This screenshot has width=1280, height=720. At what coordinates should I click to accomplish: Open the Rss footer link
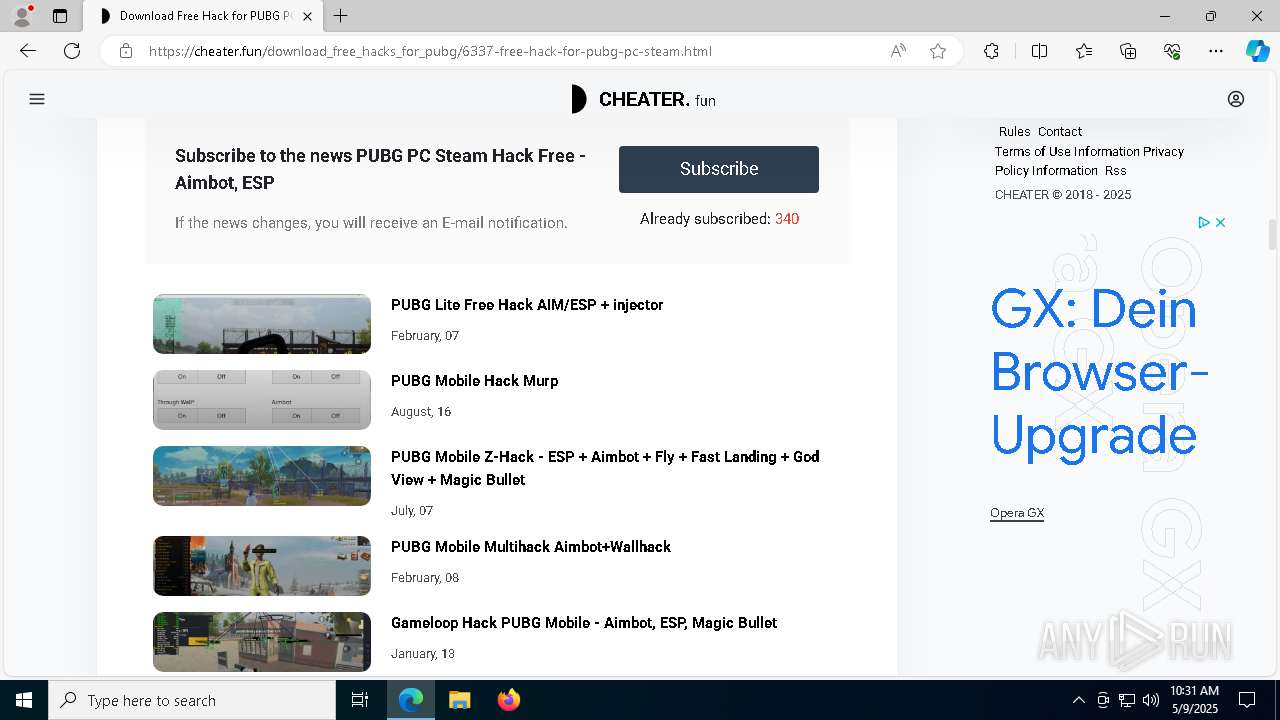coord(1115,170)
